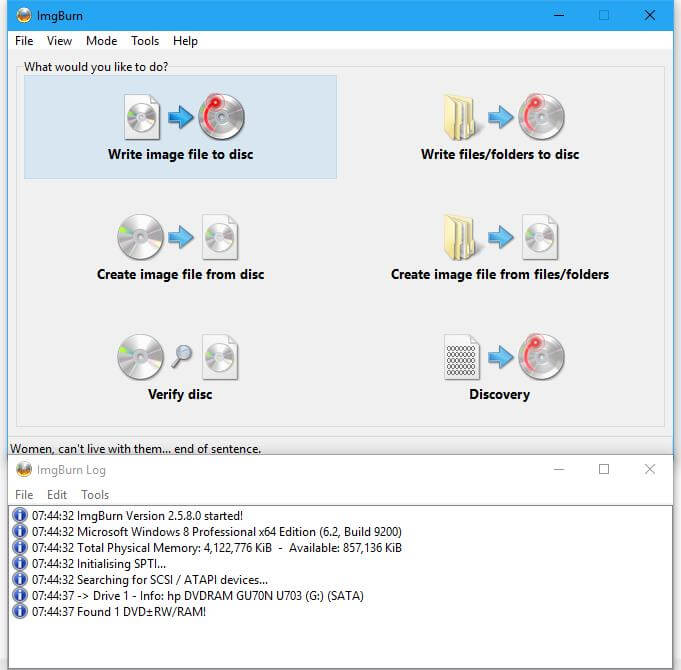681x670 pixels.
Task: Close the ImgBurn Log window
Action: coord(650,469)
